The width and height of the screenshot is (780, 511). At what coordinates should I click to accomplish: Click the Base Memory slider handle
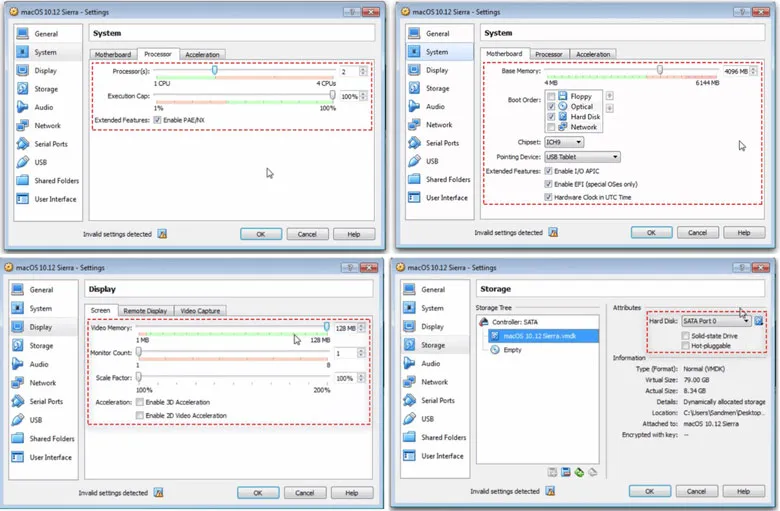pyautogui.click(x=660, y=70)
